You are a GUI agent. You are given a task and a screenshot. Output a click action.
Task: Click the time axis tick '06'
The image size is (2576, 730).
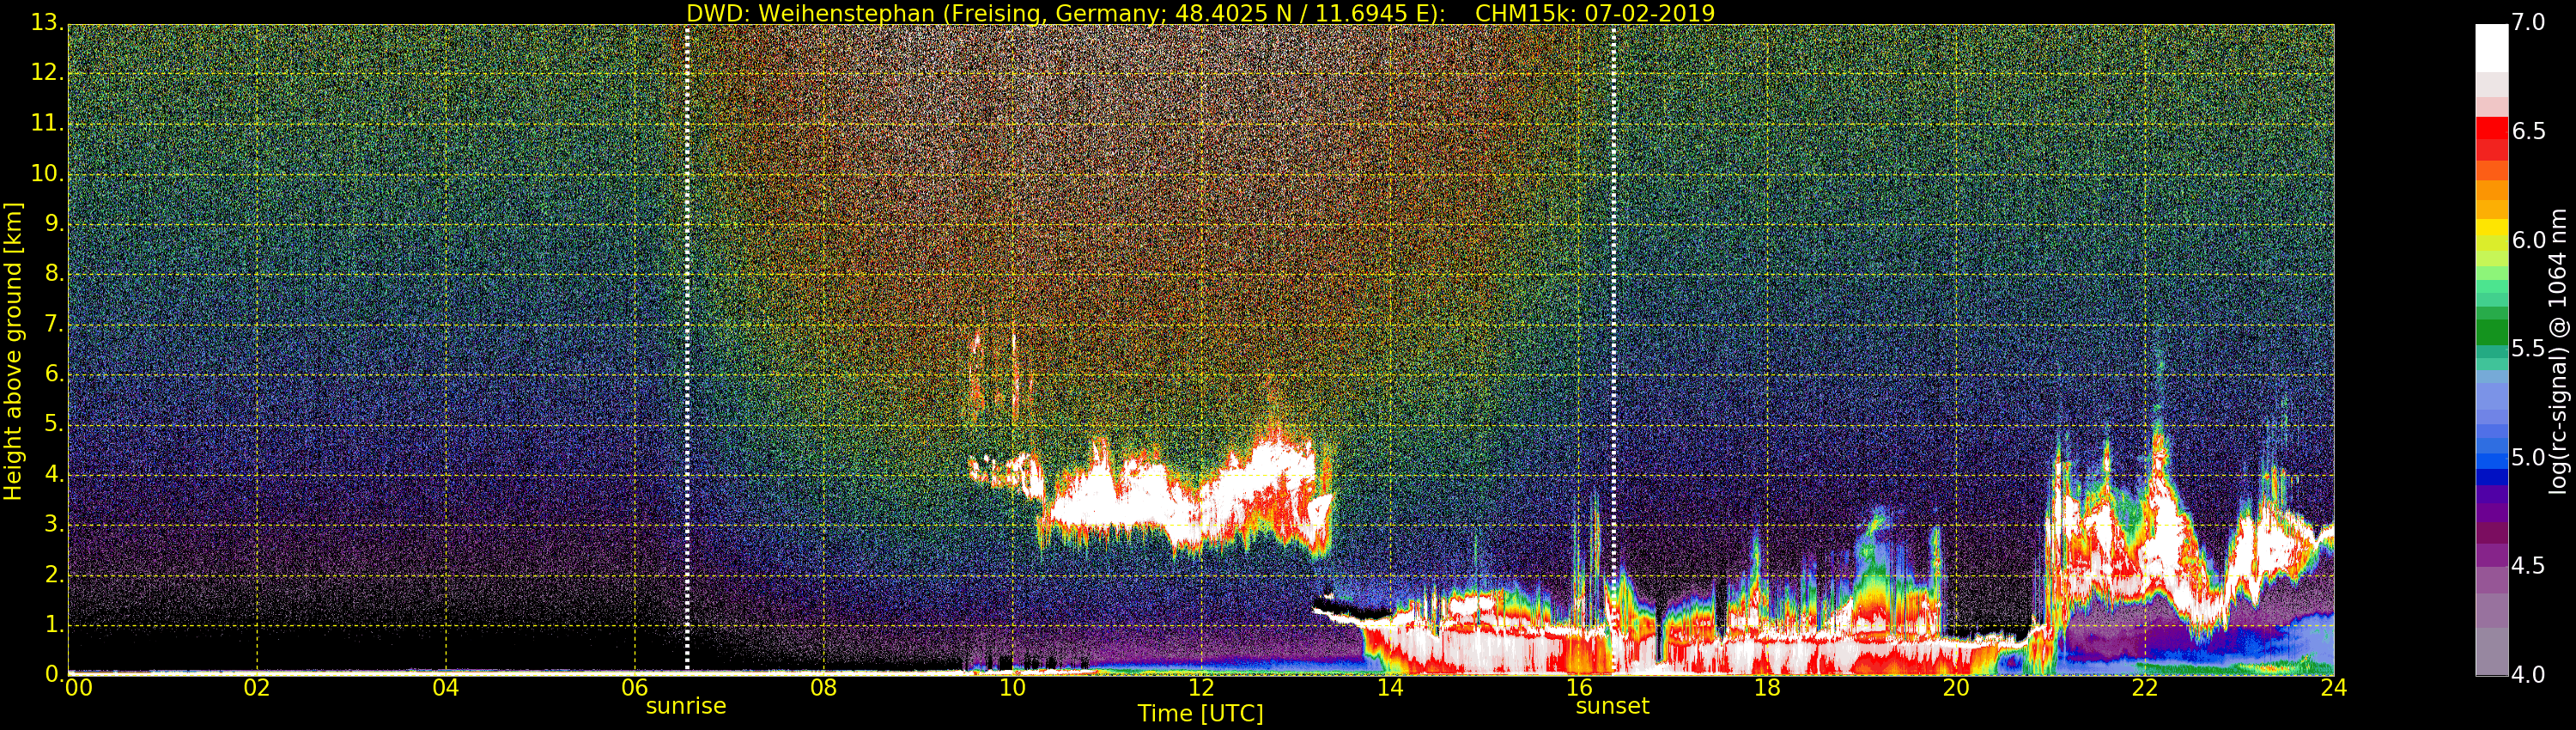coord(635,688)
